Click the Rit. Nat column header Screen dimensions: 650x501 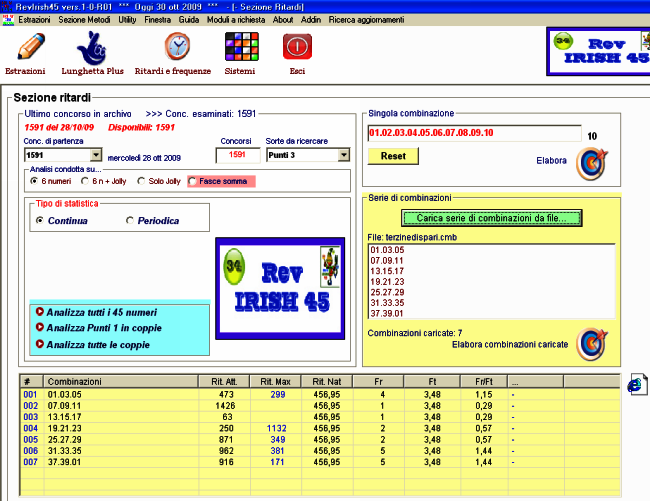point(327,382)
